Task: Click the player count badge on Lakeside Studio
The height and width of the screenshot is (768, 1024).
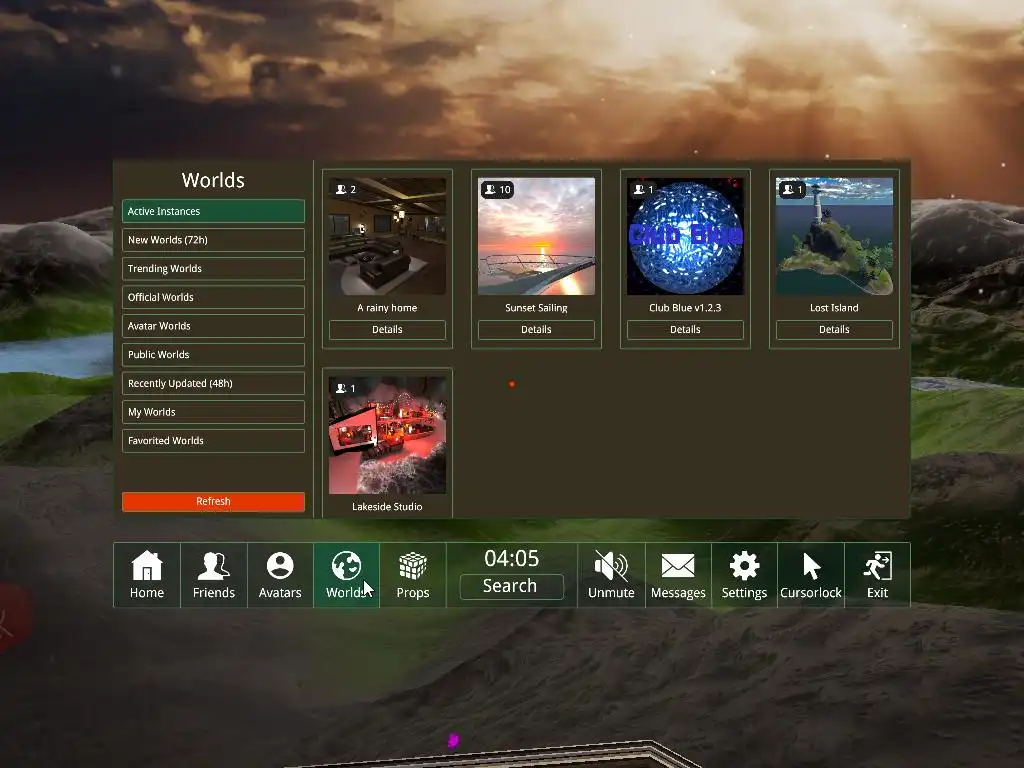Action: click(346, 389)
